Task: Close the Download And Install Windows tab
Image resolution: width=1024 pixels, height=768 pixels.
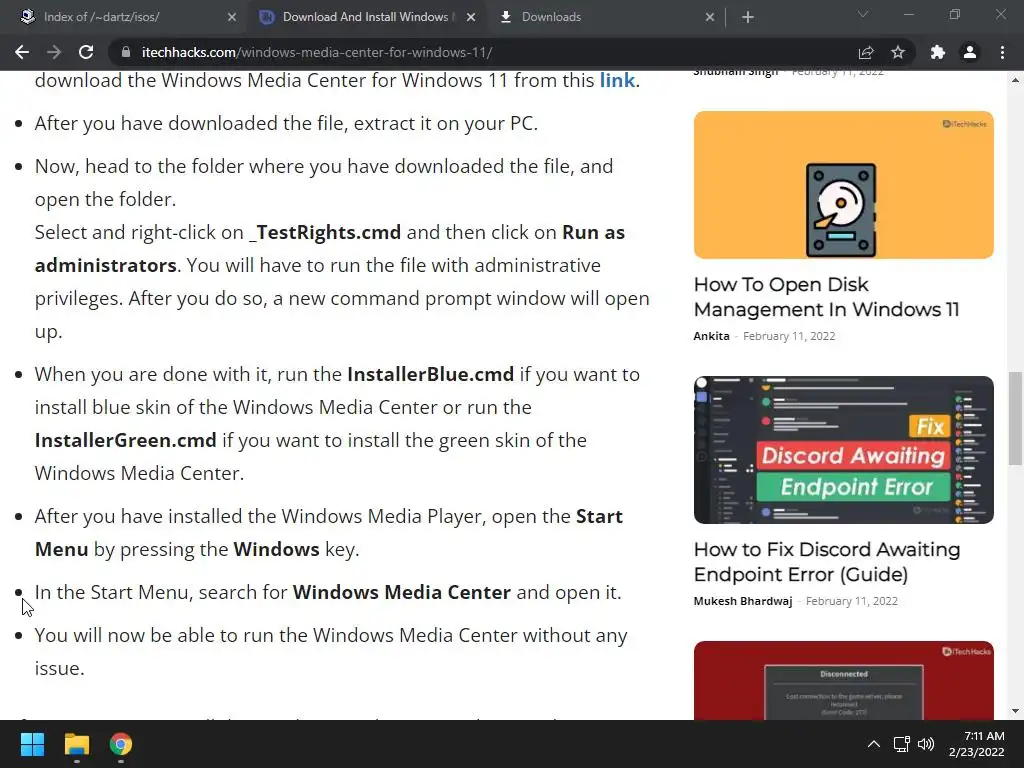Action: click(471, 17)
